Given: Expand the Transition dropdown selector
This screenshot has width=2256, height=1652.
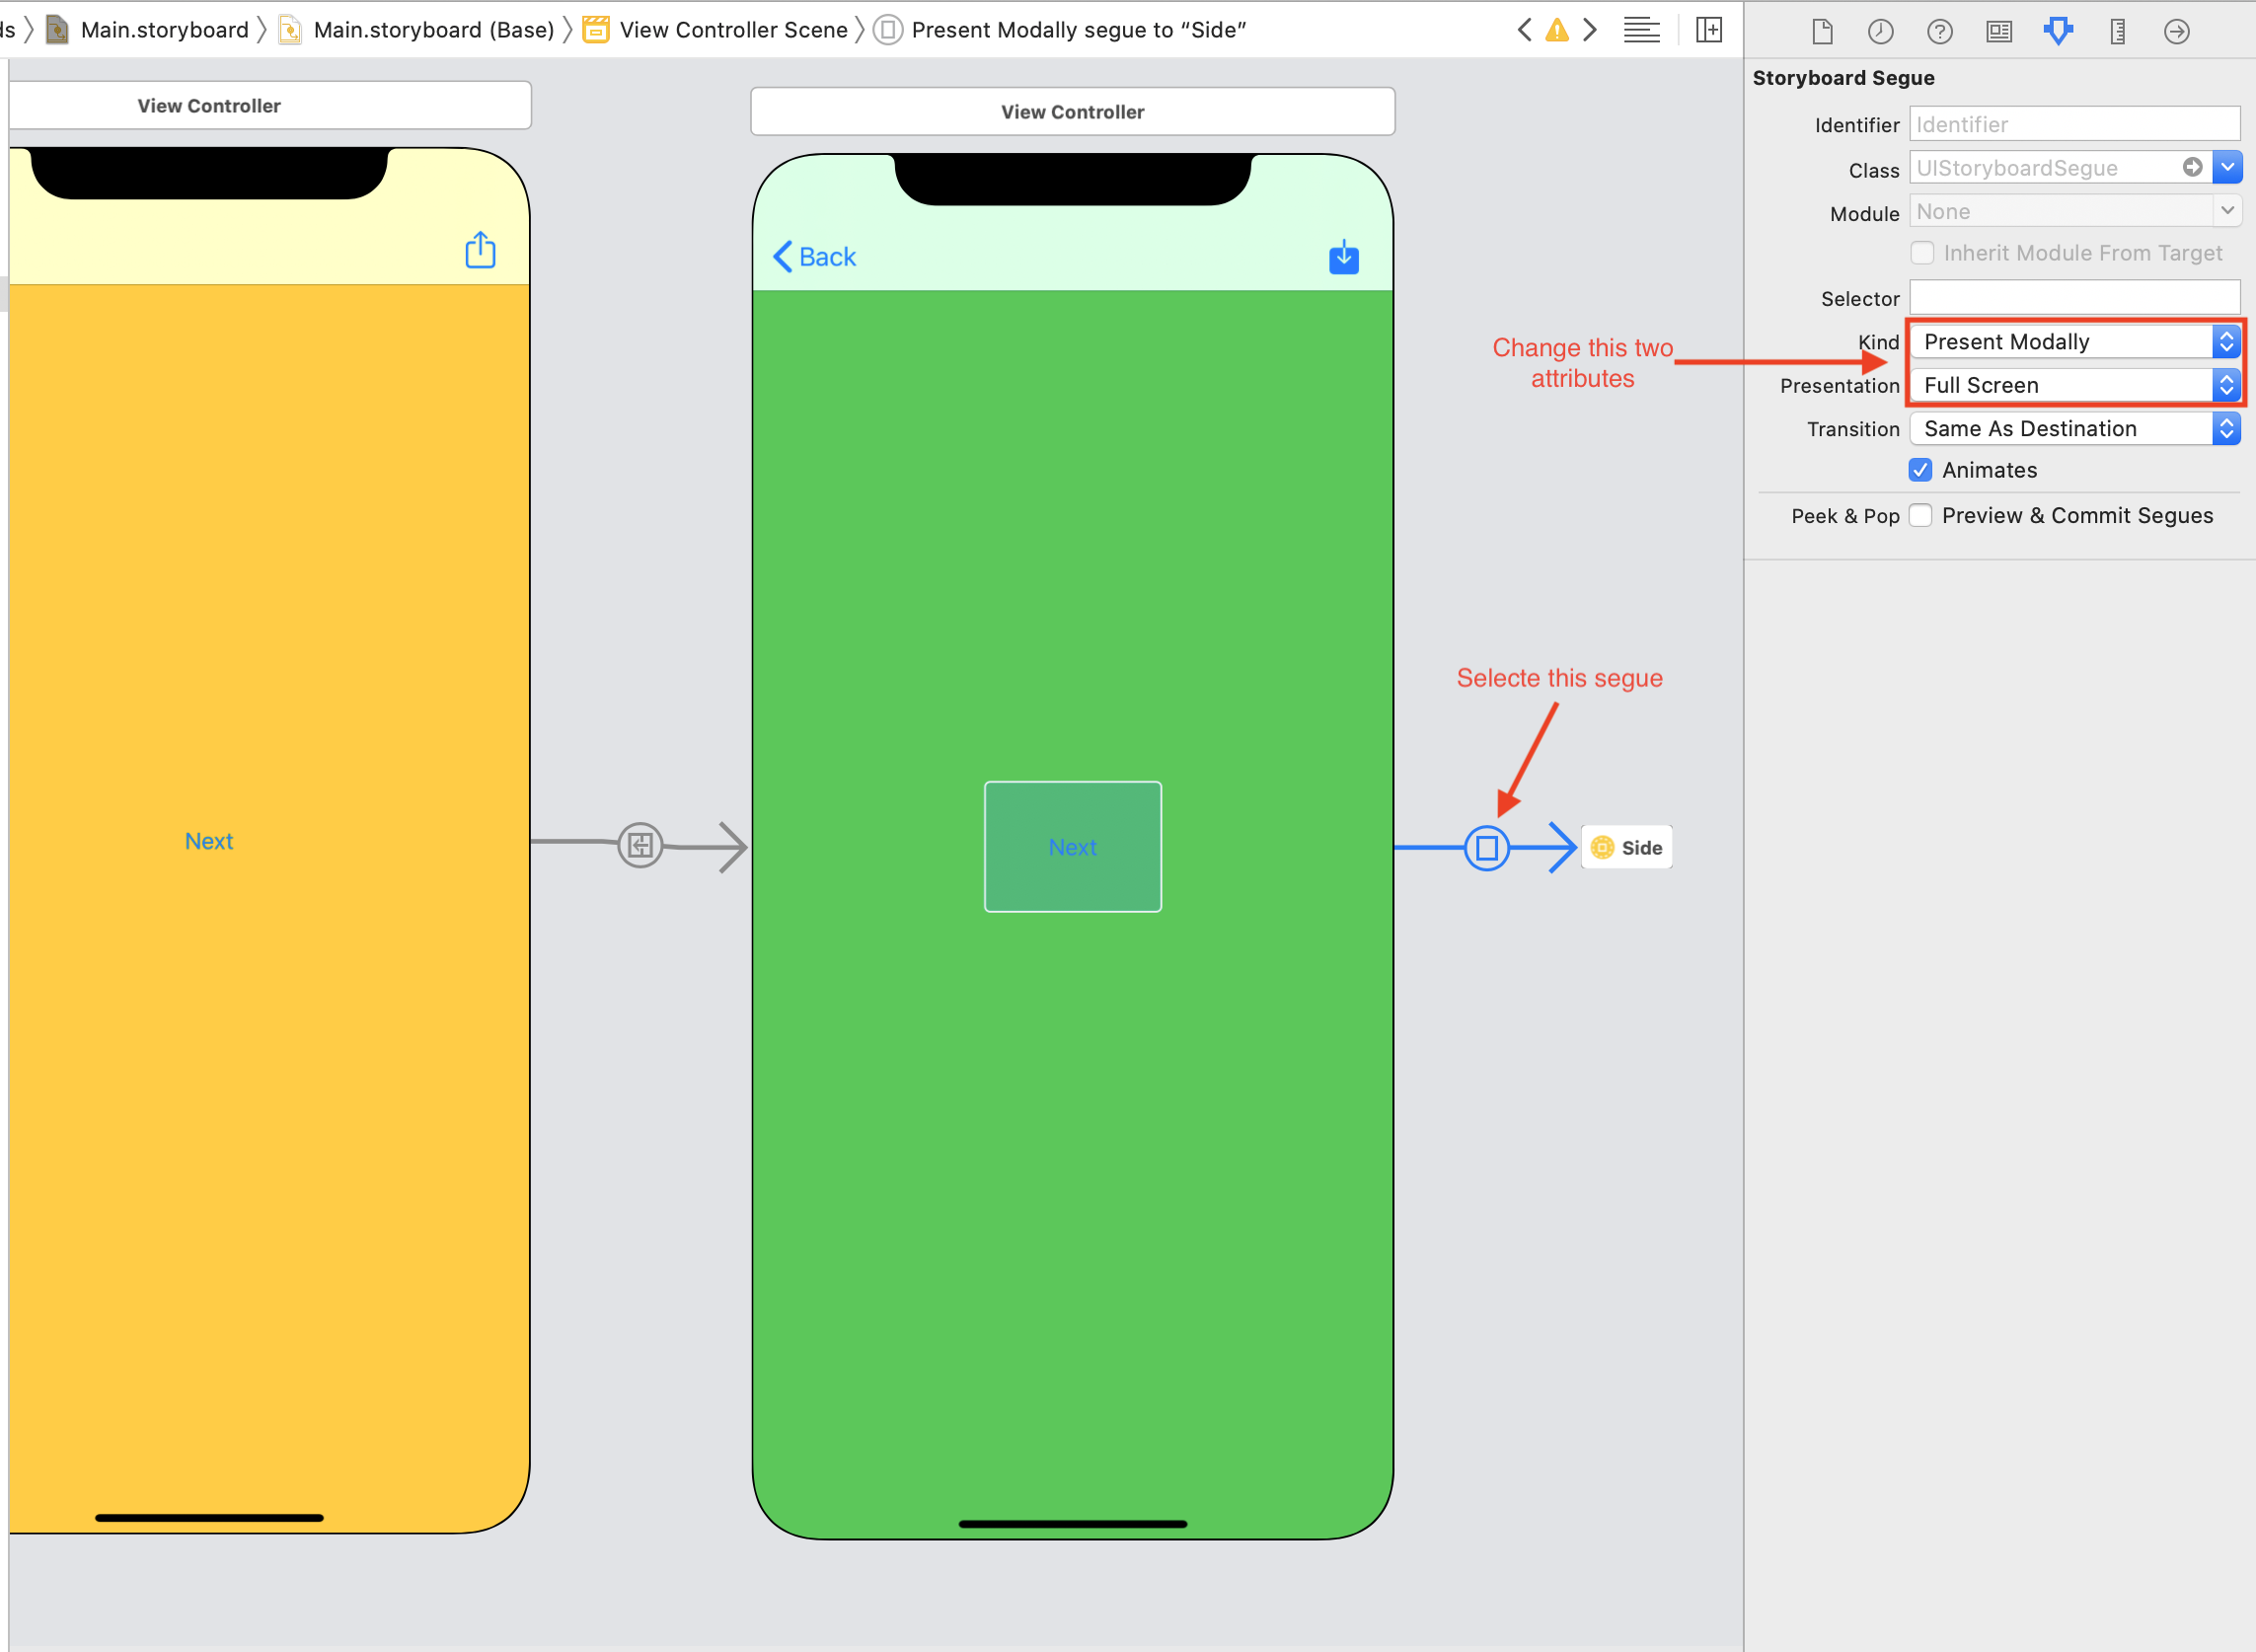Looking at the screenshot, I should click(x=2226, y=427).
